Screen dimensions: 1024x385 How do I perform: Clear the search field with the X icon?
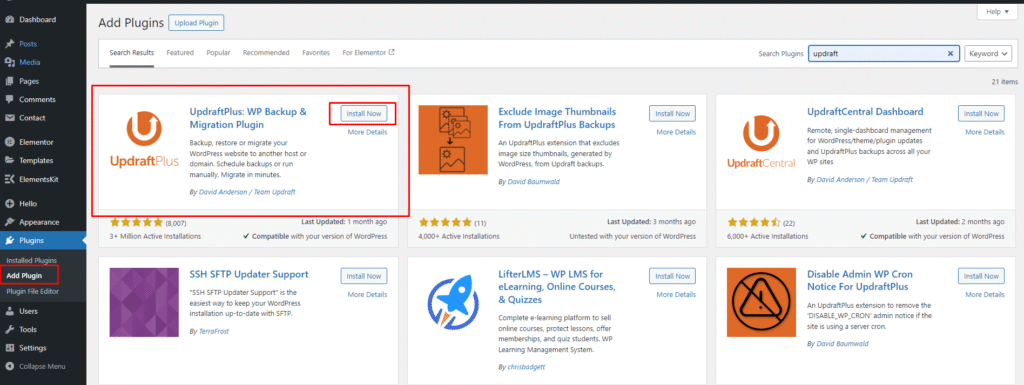click(x=951, y=54)
